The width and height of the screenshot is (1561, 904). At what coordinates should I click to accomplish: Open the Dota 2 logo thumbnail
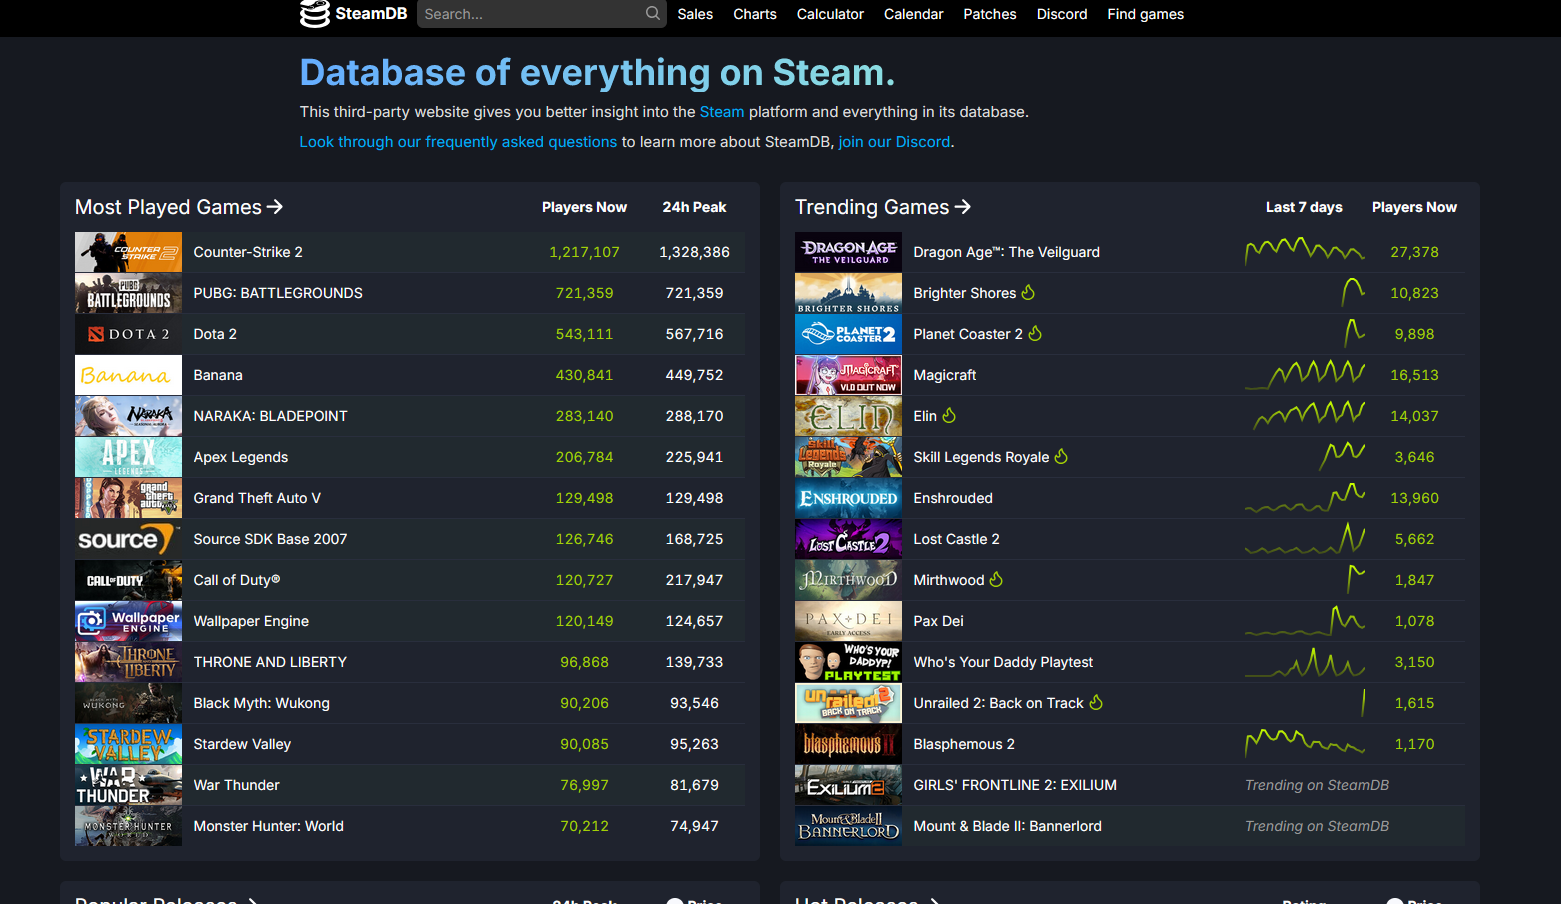tap(128, 334)
